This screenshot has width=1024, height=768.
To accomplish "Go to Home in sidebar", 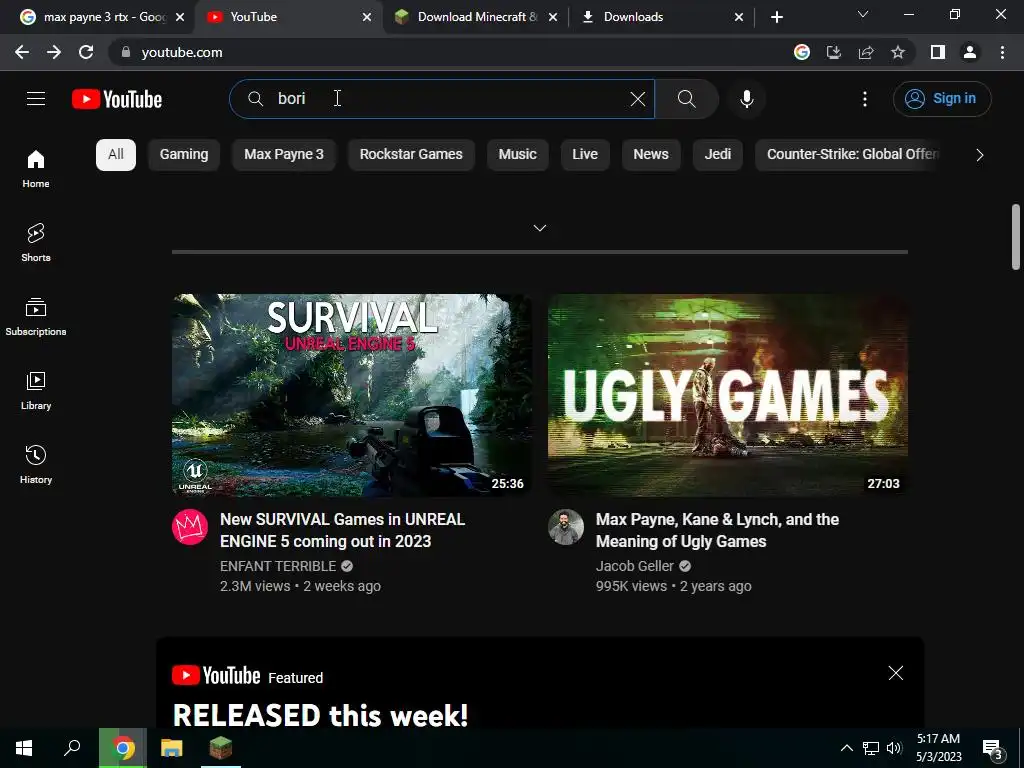I will 36,168.
